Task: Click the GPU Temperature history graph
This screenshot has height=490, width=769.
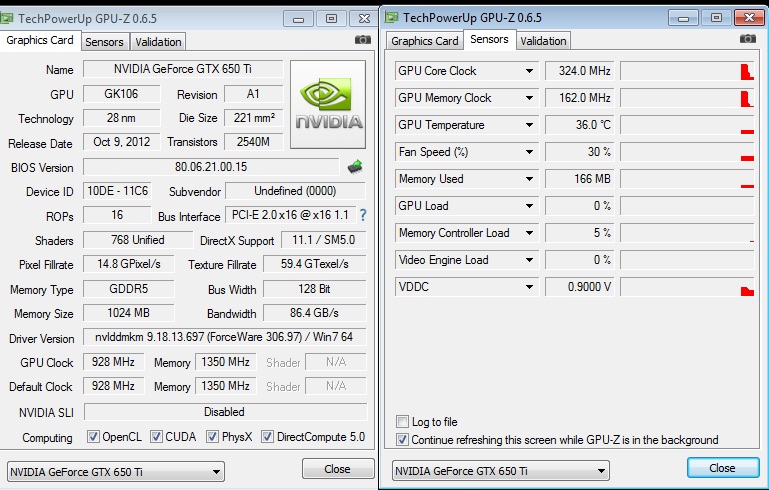Action: [687, 125]
